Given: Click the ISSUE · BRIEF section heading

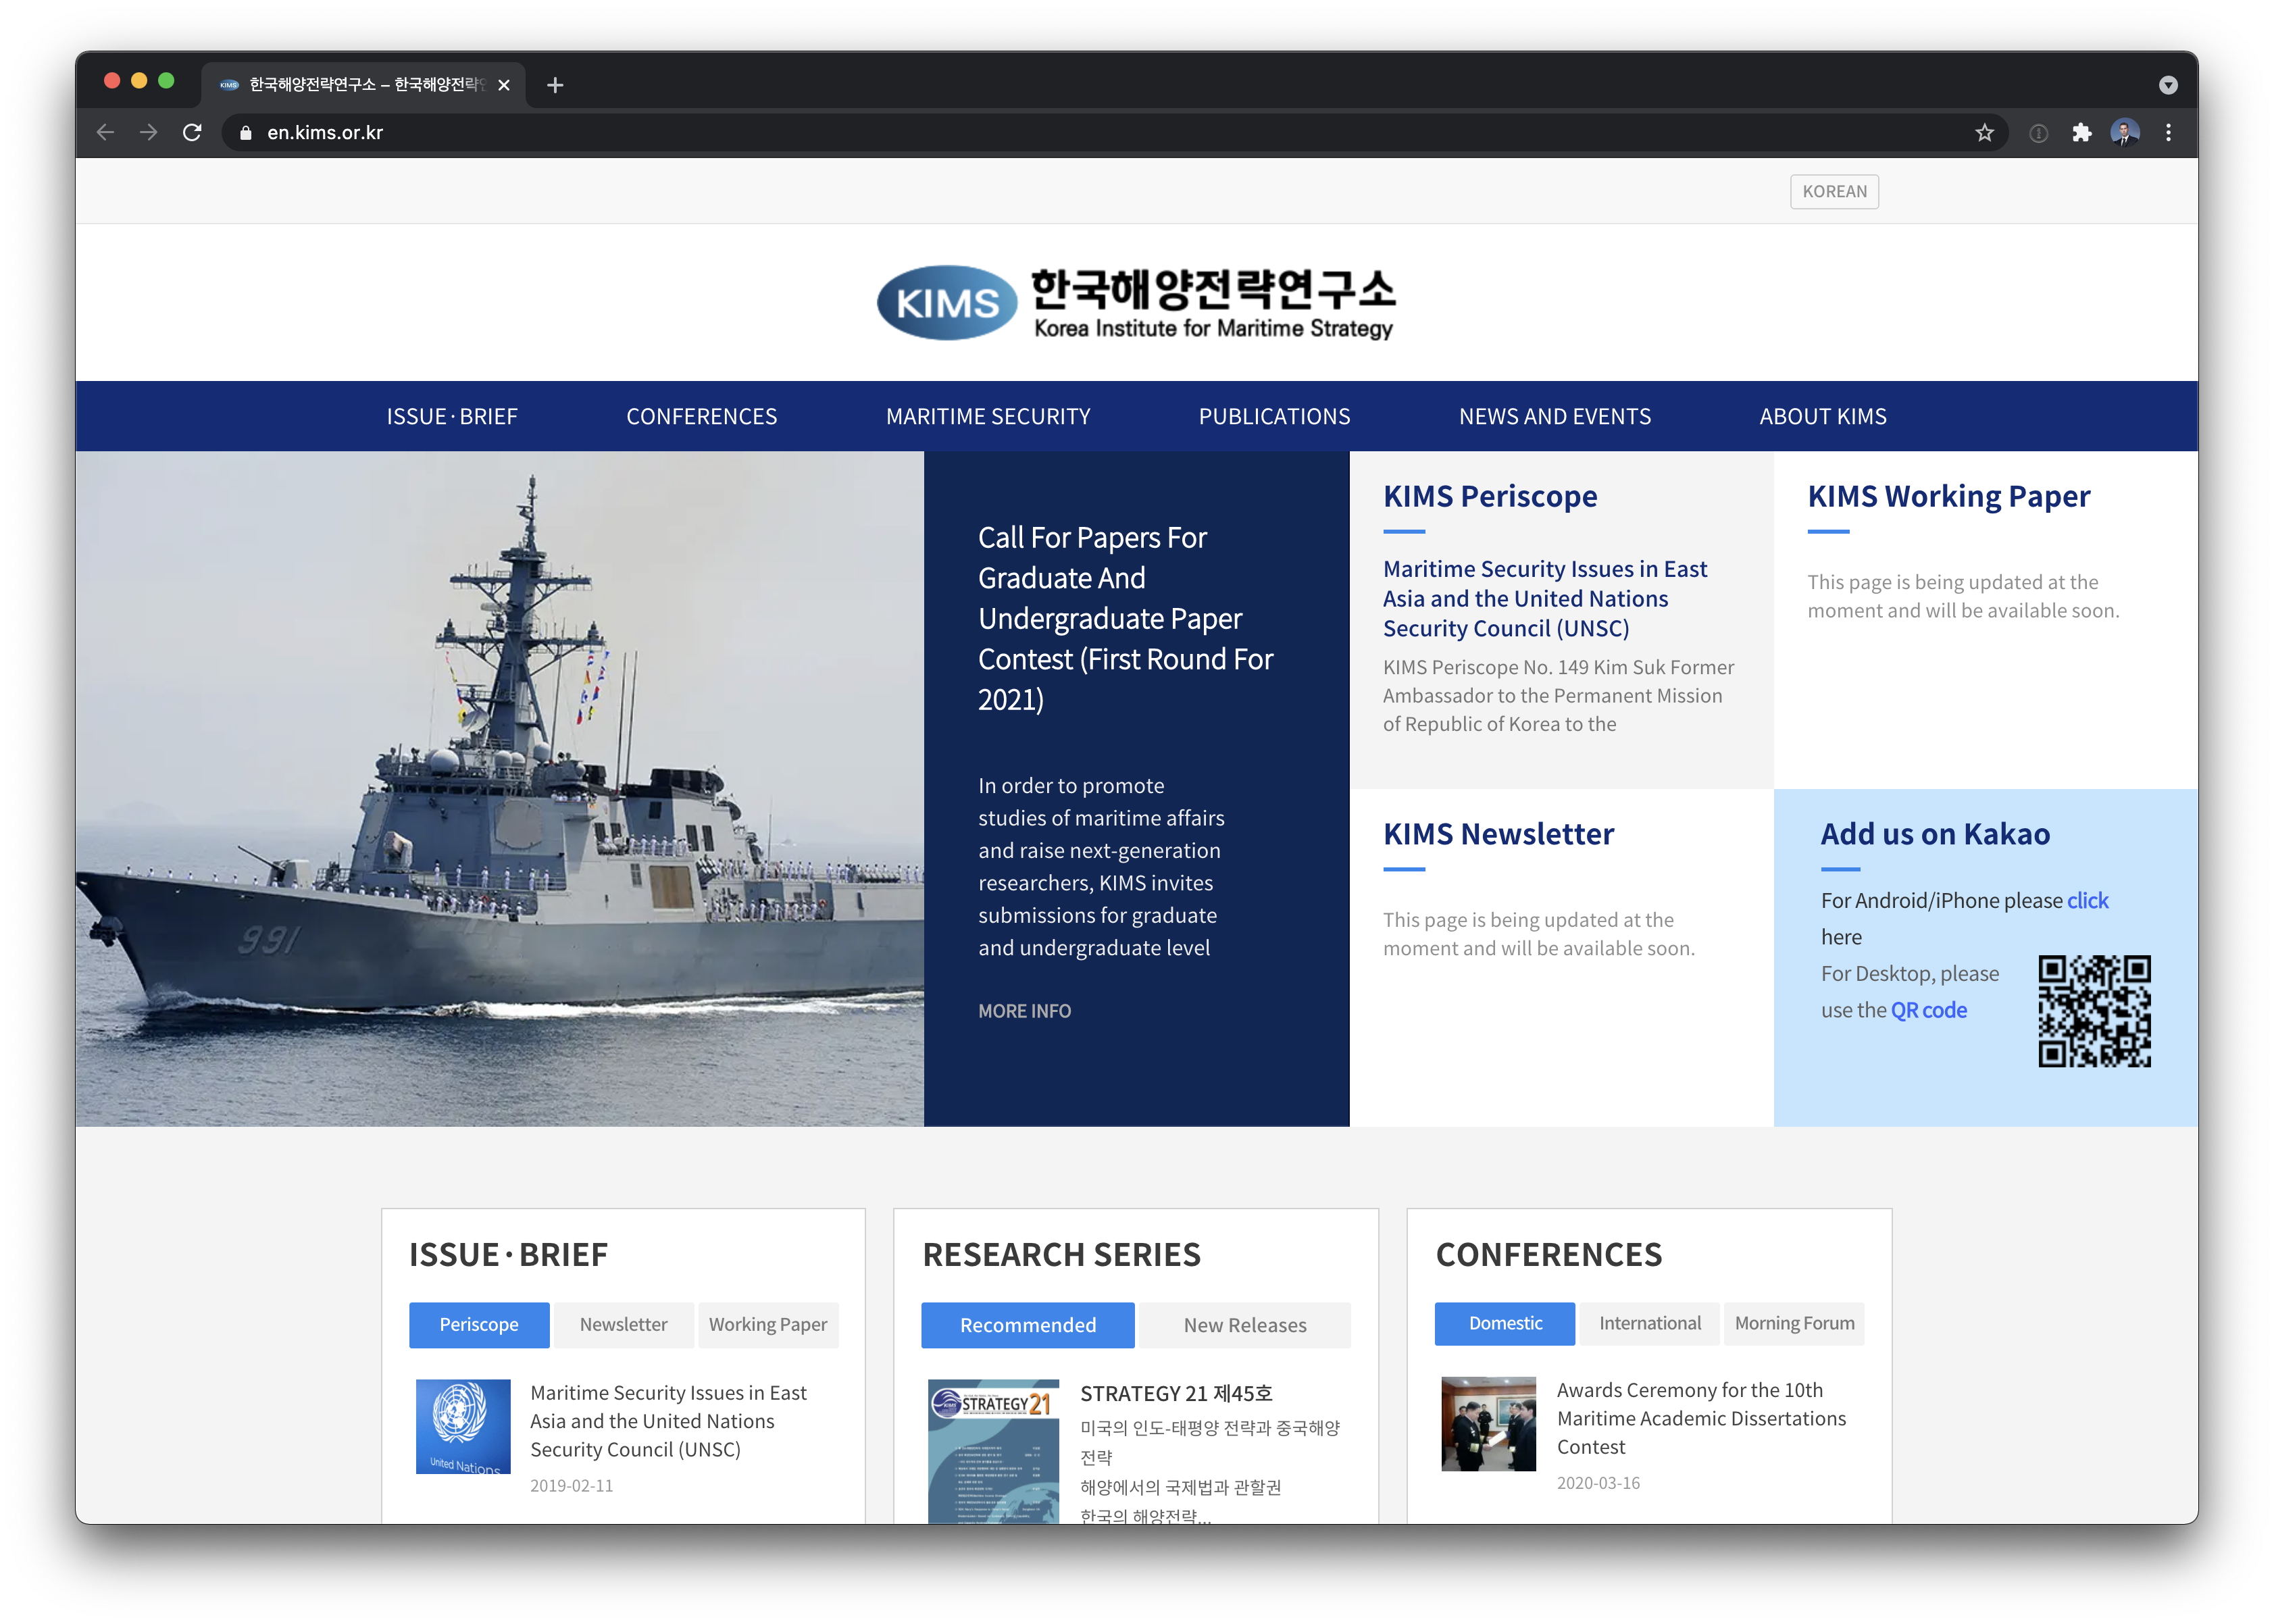Looking at the screenshot, I should tap(508, 1255).
